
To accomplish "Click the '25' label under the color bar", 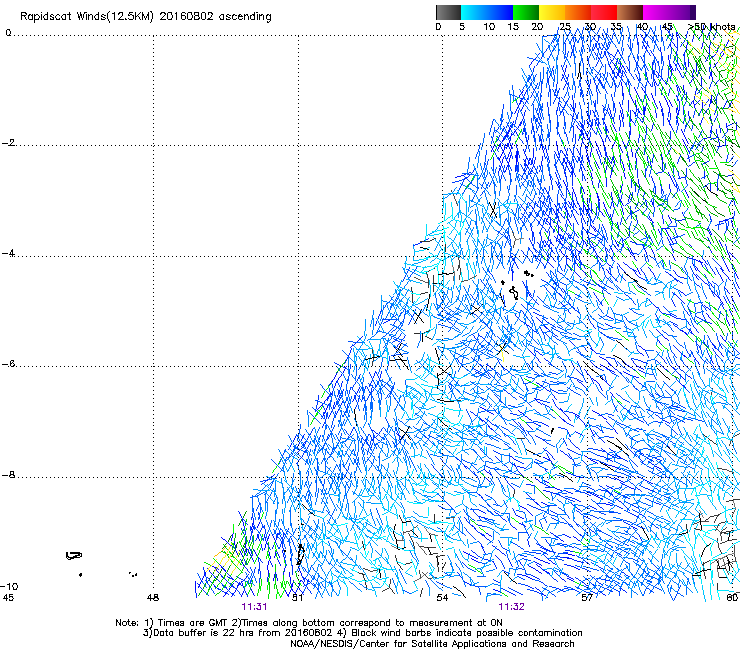I will 565,27.
